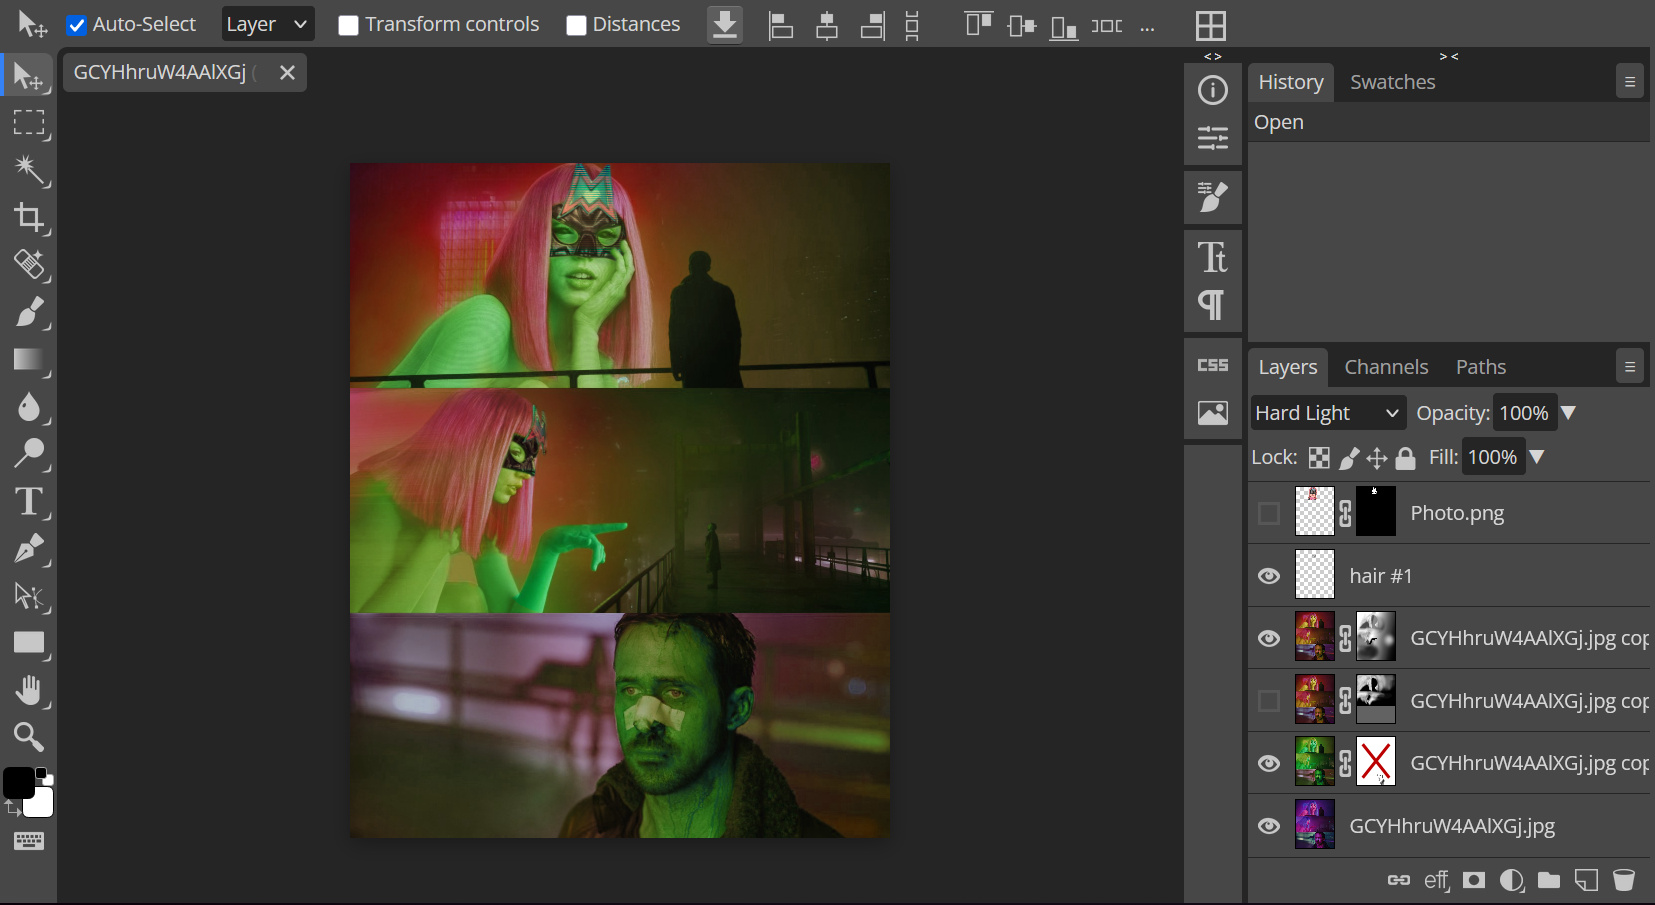1655x905 pixels.
Task: Disable the Auto-Select checkbox
Action: (x=77, y=25)
